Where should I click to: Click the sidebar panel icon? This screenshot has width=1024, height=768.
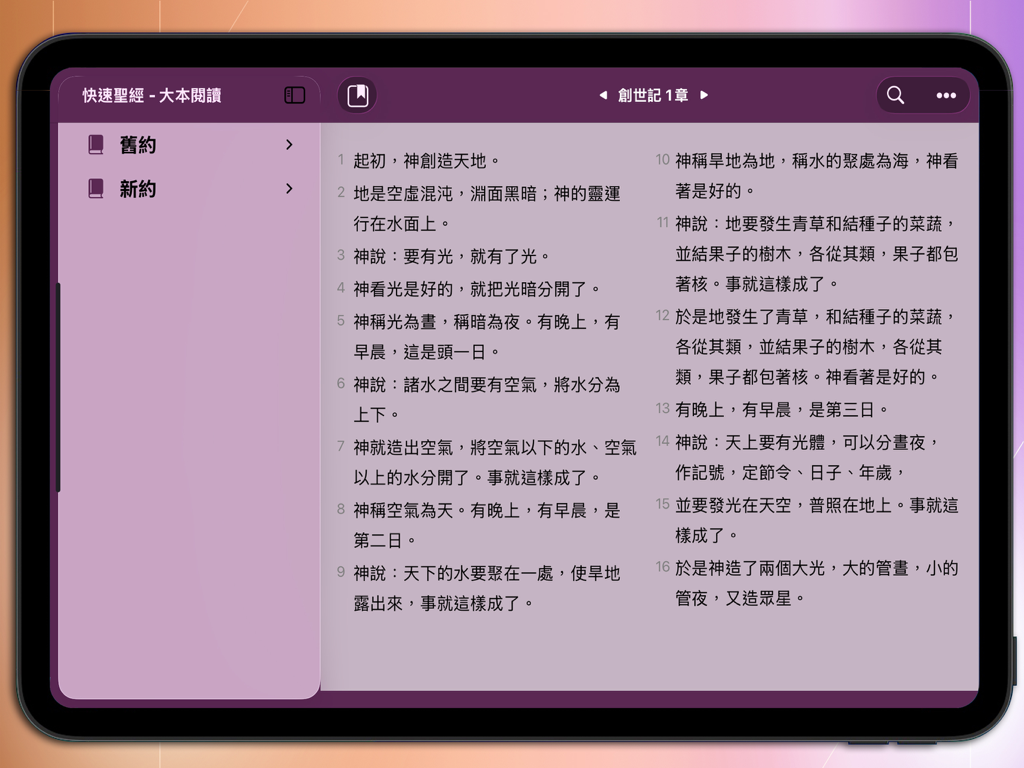(294, 93)
